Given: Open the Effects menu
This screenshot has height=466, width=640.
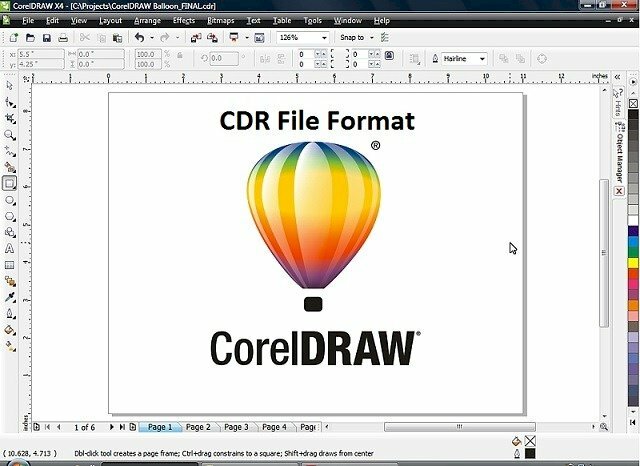Looking at the screenshot, I should [184, 20].
